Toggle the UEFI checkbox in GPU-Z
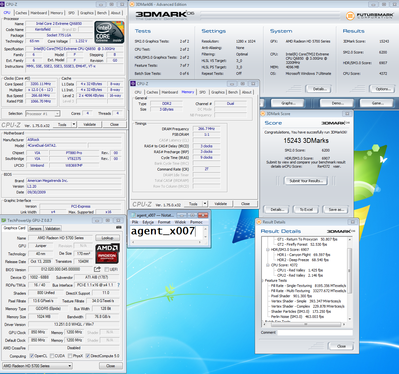The width and height of the screenshot is (399, 374). [107, 269]
